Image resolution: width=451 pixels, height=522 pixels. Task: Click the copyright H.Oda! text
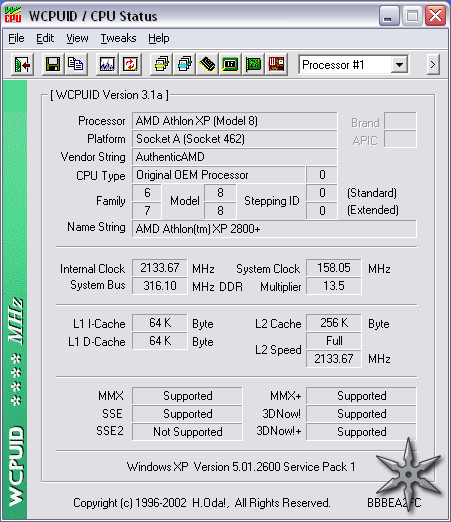coord(202,503)
